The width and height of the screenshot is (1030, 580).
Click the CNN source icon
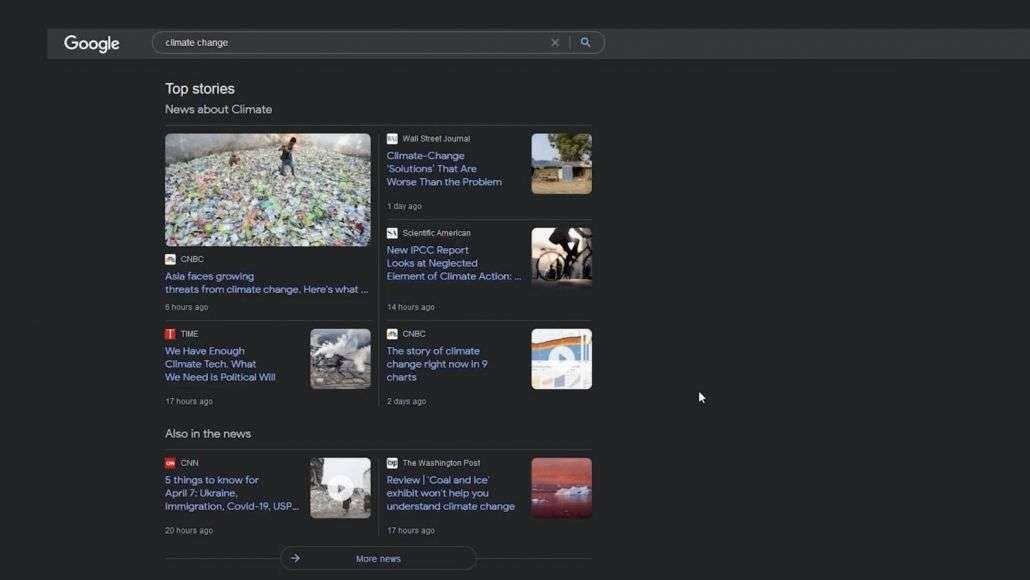click(x=170, y=463)
